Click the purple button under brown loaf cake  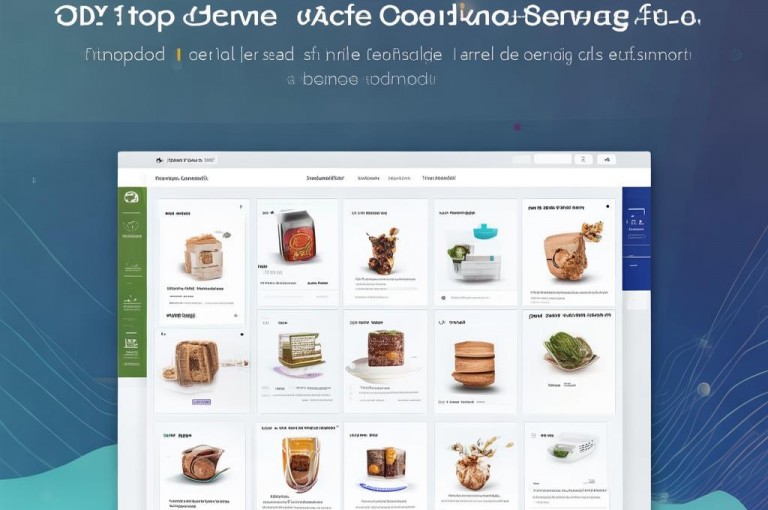click(x=201, y=402)
